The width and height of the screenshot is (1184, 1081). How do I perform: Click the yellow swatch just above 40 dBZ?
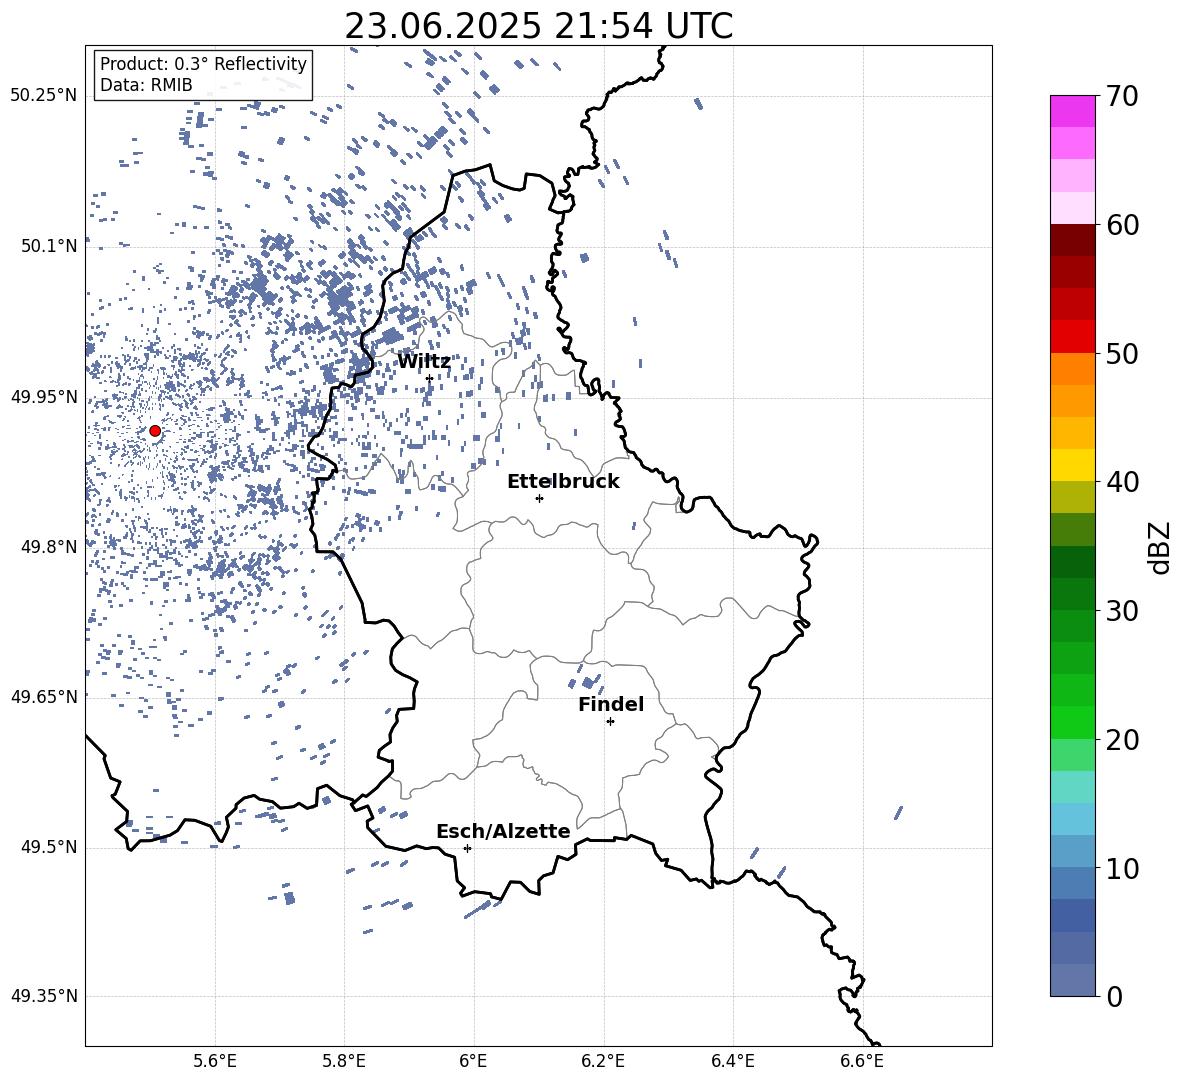pos(1072,465)
